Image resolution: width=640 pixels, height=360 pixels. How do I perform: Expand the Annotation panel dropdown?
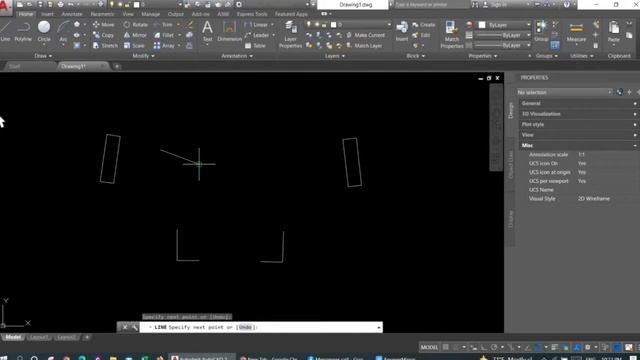[237, 56]
